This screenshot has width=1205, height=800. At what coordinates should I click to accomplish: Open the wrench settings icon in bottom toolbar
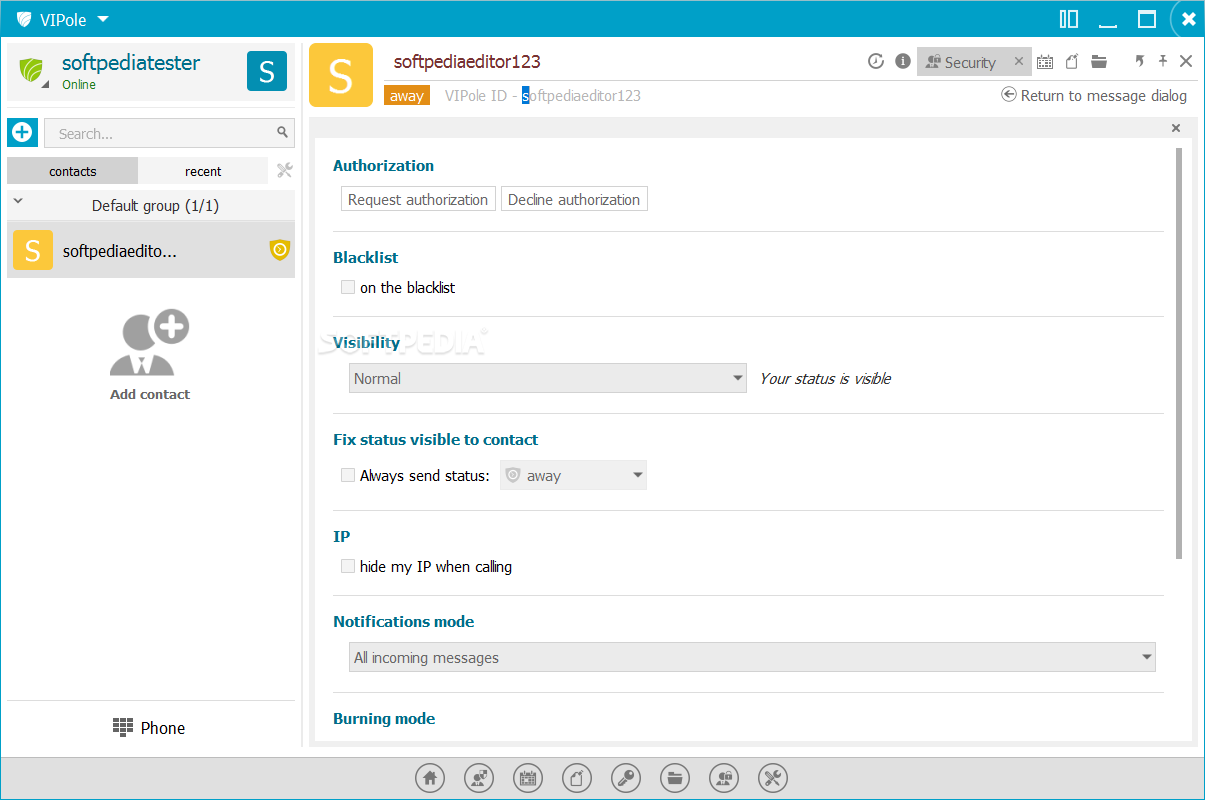coord(773,778)
